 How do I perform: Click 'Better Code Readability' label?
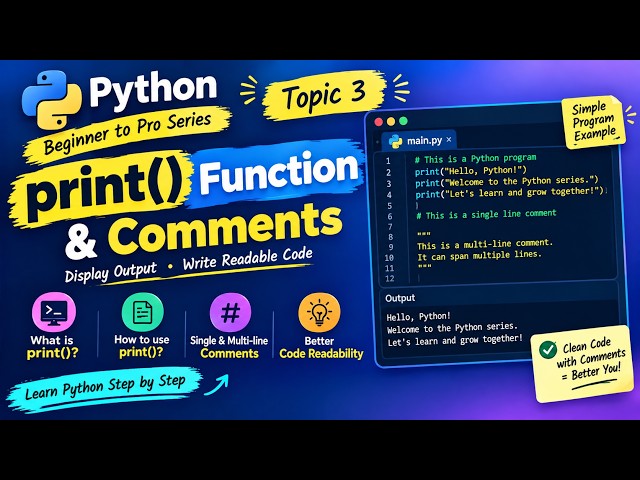coord(321,347)
